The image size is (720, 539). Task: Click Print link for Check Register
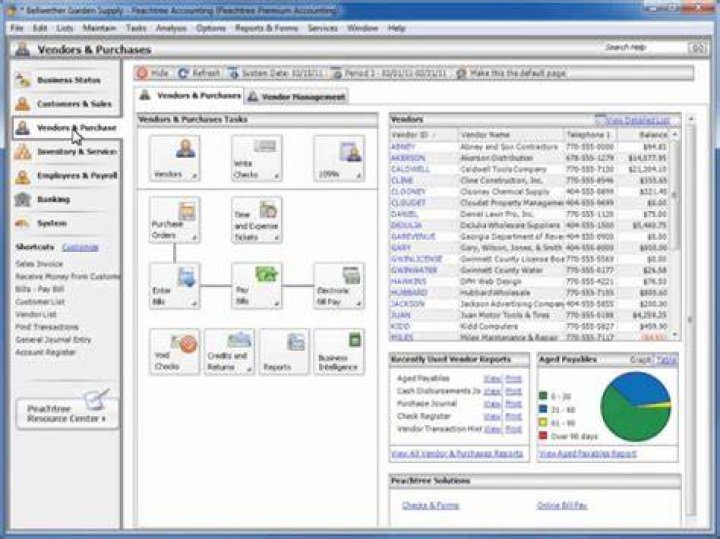coord(513,416)
